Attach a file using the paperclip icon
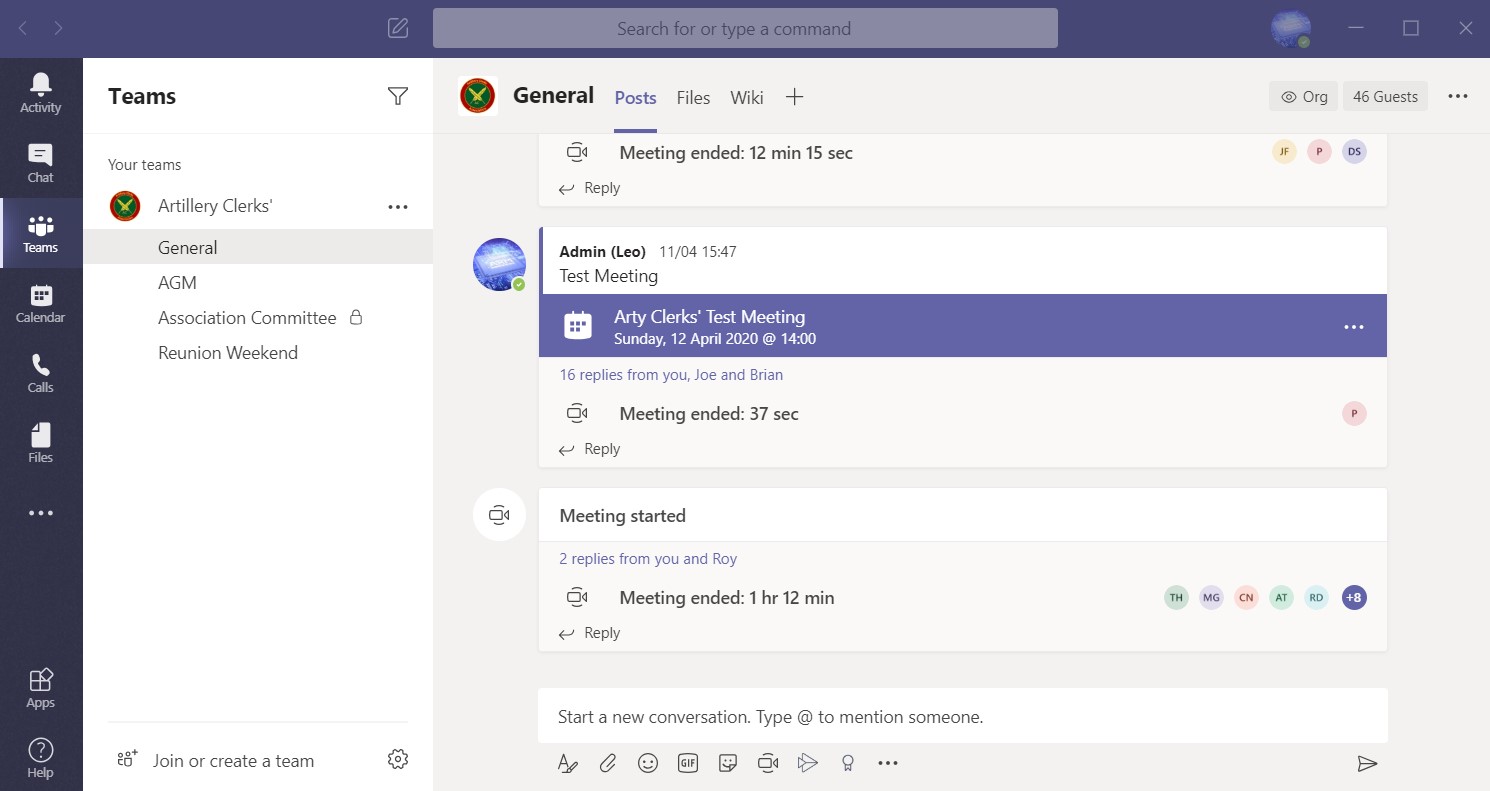1490x791 pixels. tap(608, 763)
